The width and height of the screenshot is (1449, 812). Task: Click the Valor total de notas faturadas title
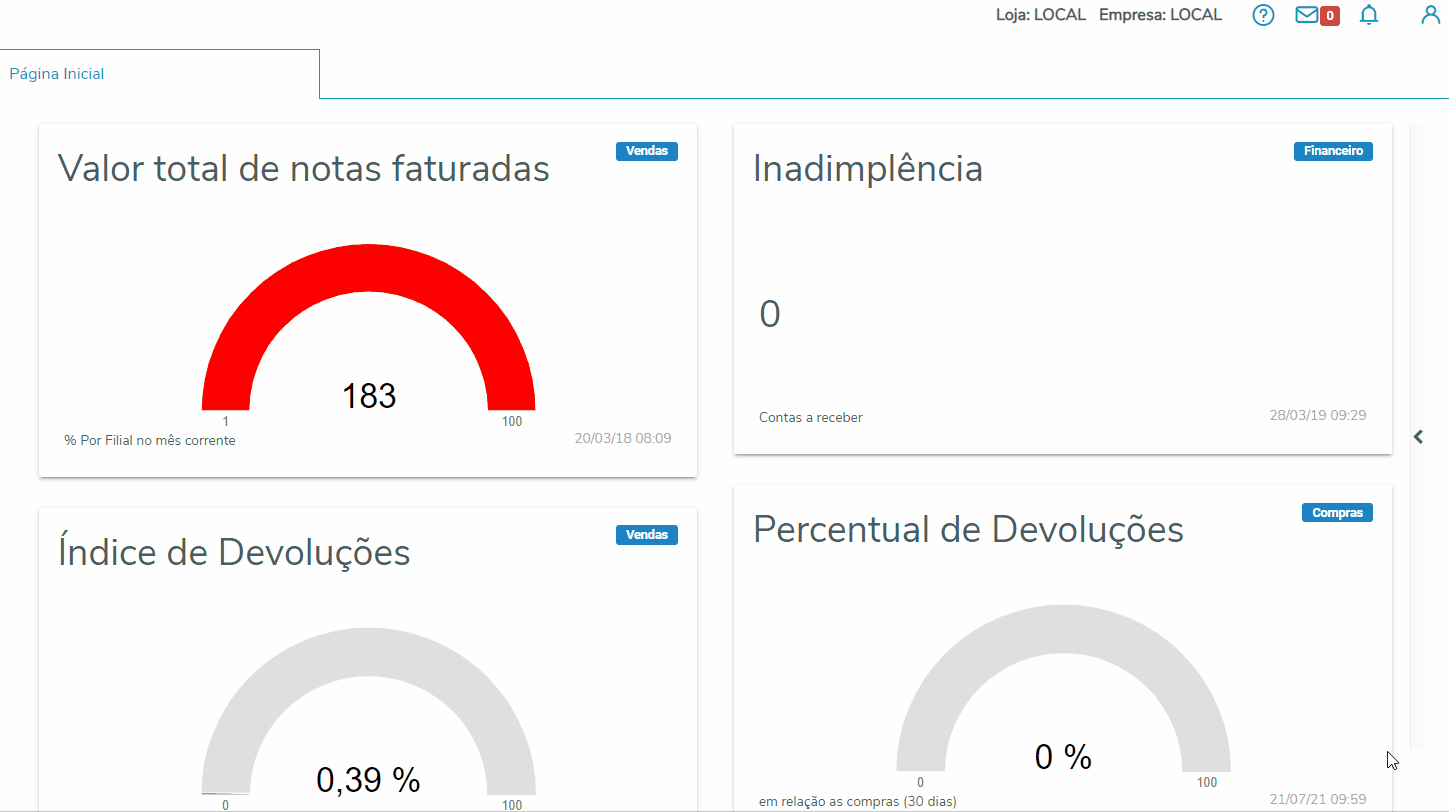tap(304, 168)
